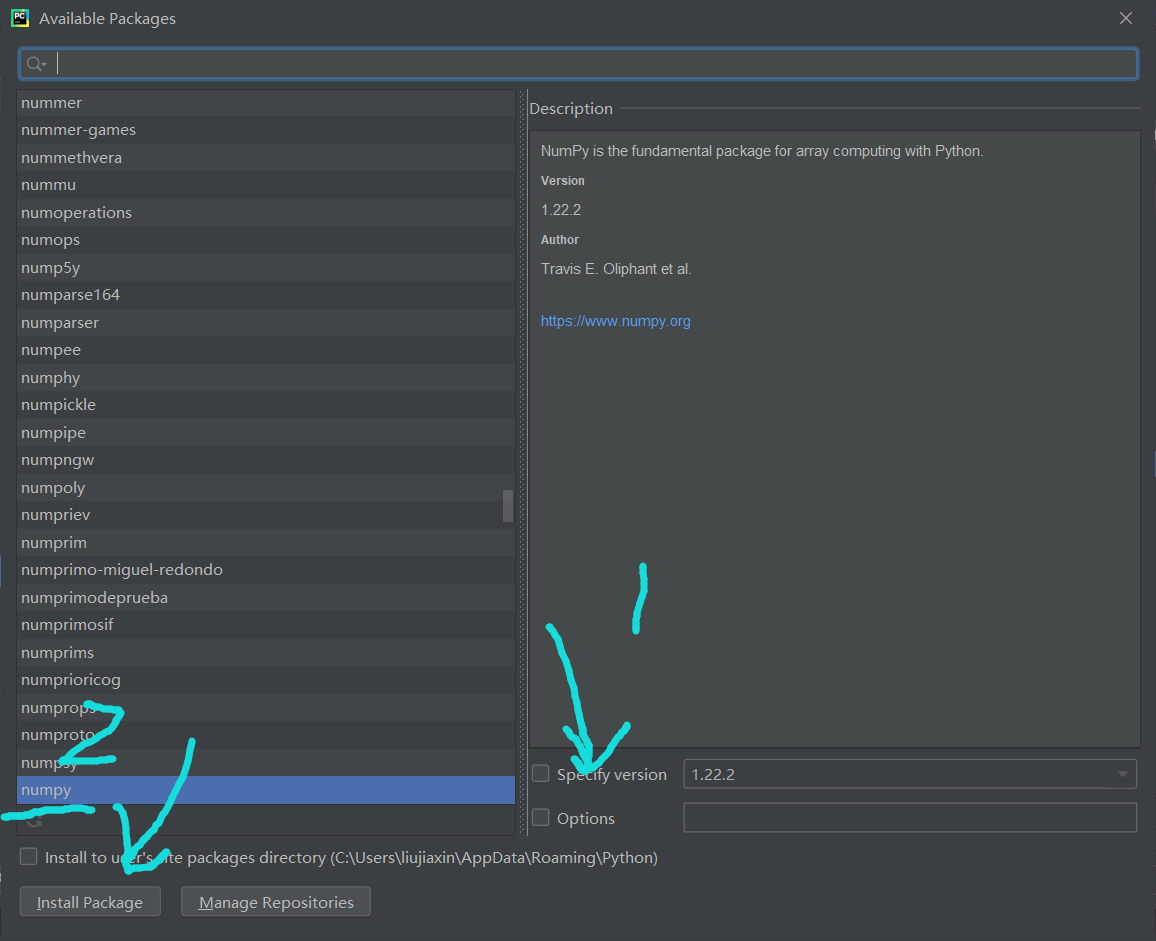
Task: Select the numprimosif package
Action: 265,625
